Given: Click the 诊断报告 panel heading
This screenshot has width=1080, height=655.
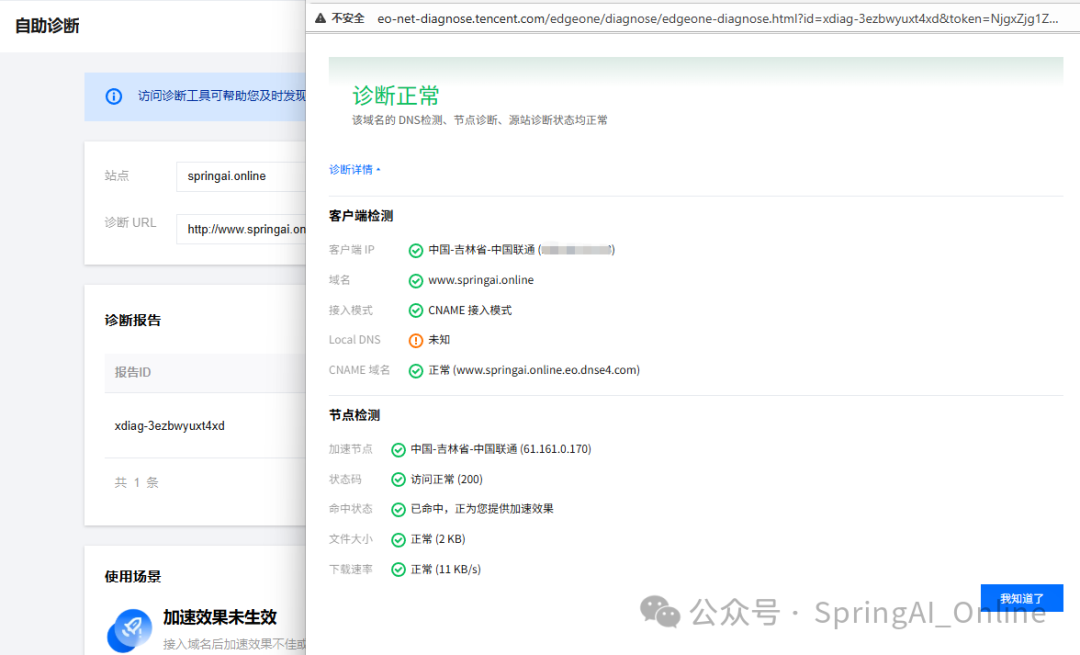Looking at the screenshot, I should tap(133, 320).
